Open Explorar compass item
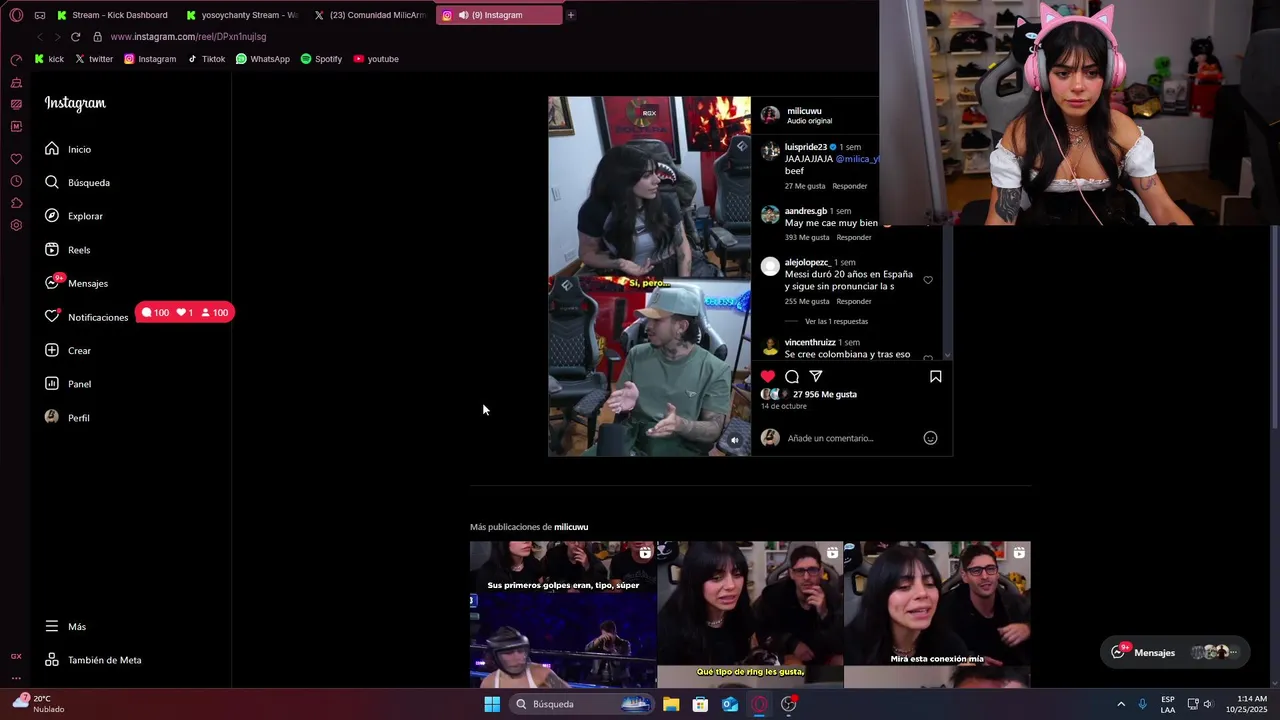This screenshot has width=1280, height=720. 74,216
